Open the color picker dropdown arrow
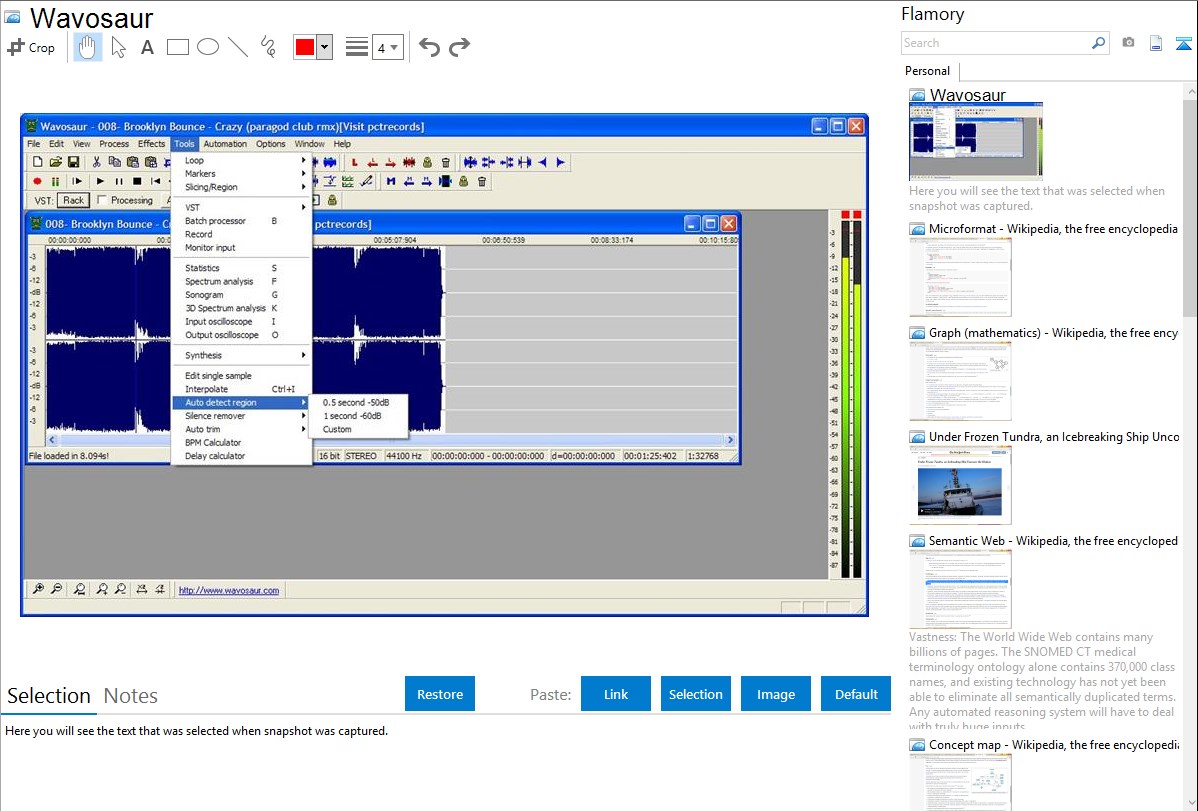This screenshot has height=811, width=1198. tap(324, 47)
